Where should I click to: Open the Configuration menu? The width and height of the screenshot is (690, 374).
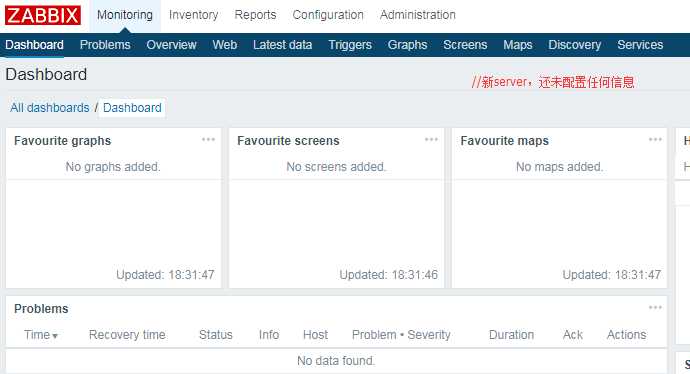pos(328,15)
